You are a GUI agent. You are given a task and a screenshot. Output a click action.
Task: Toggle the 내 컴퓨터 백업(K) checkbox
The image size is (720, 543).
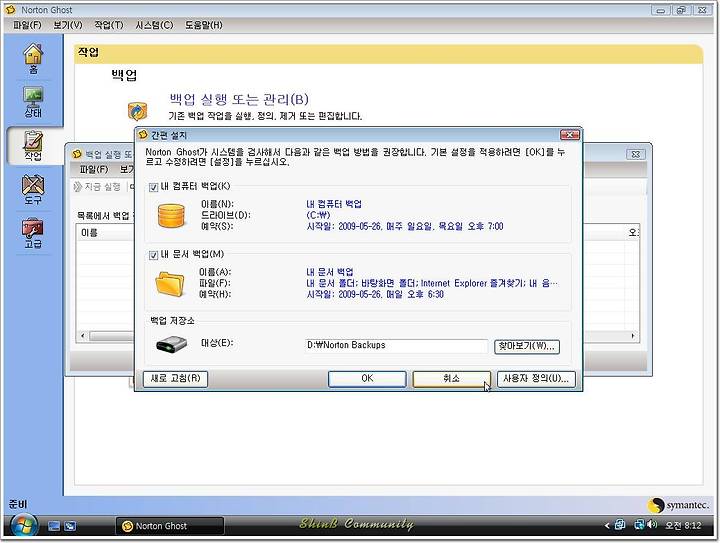[x=153, y=187]
